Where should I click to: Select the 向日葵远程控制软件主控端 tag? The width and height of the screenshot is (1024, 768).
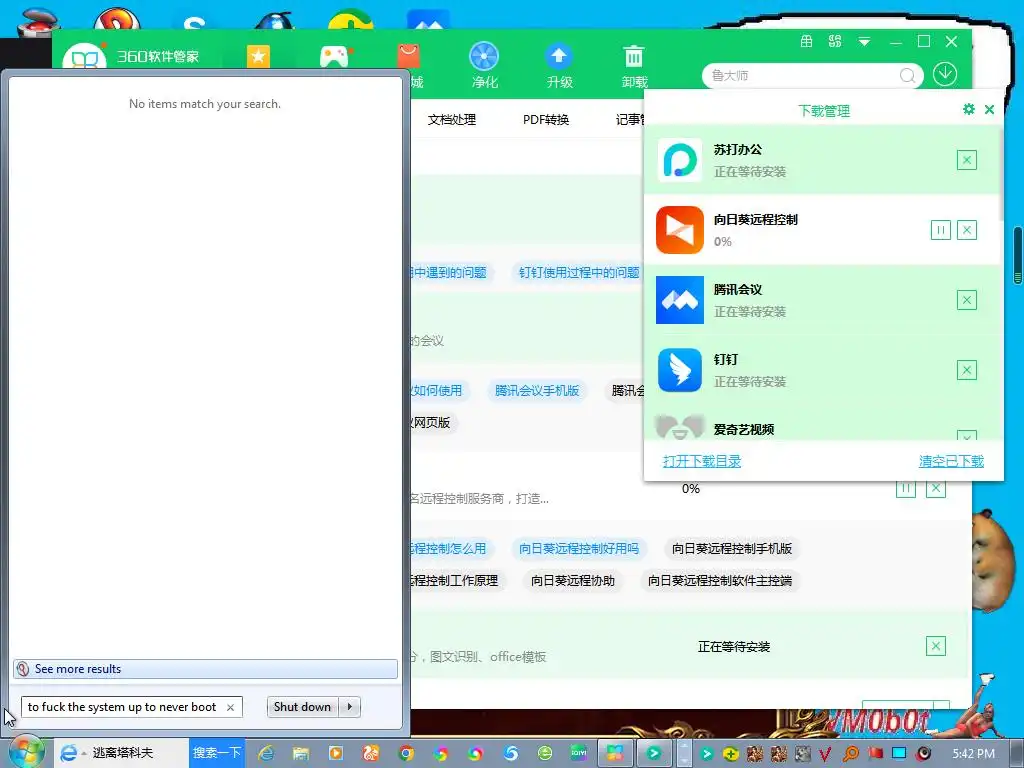coord(720,581)
